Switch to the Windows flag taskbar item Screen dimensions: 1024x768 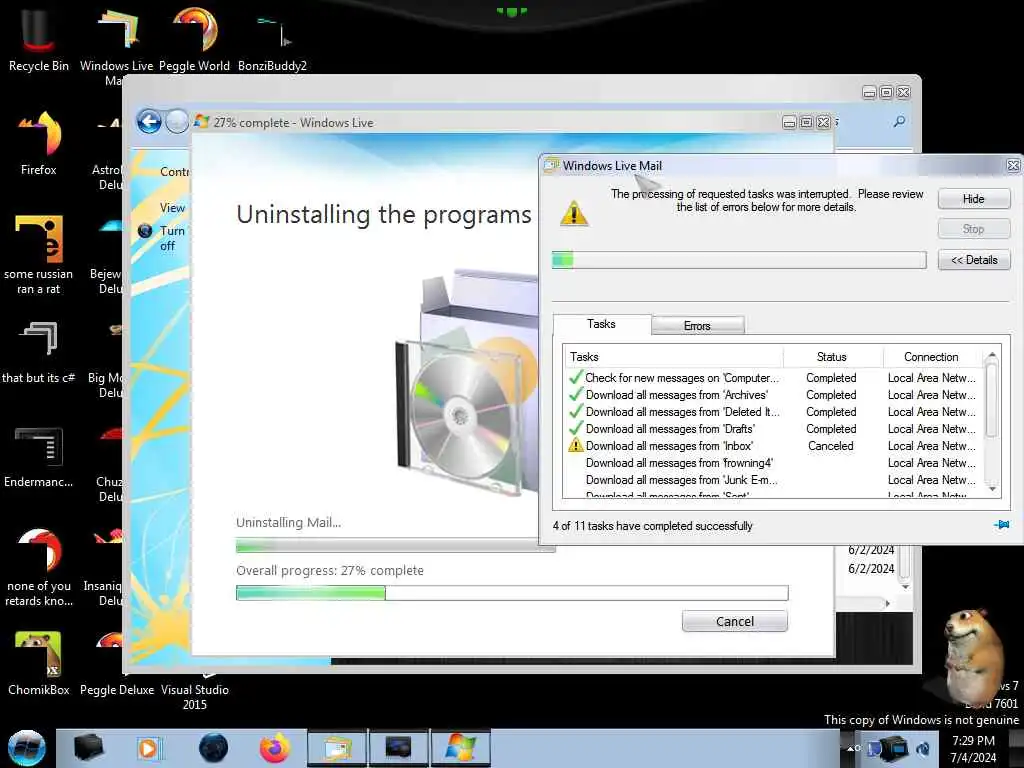point(460,748)
